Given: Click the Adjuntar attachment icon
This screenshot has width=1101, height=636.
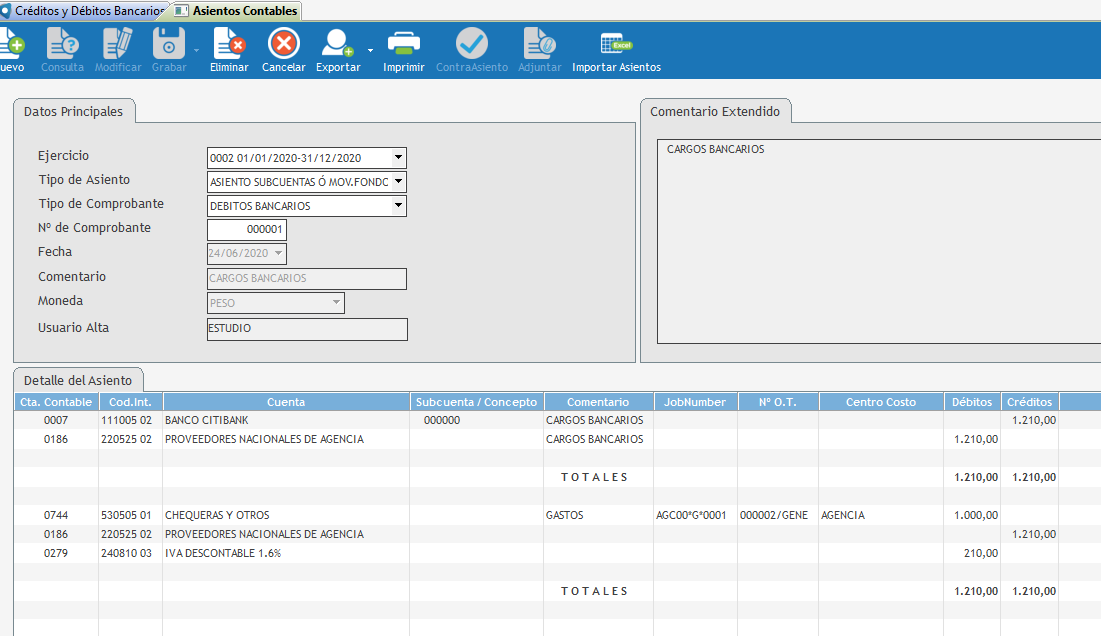Looking at the screenshot, I should point(539,44).
